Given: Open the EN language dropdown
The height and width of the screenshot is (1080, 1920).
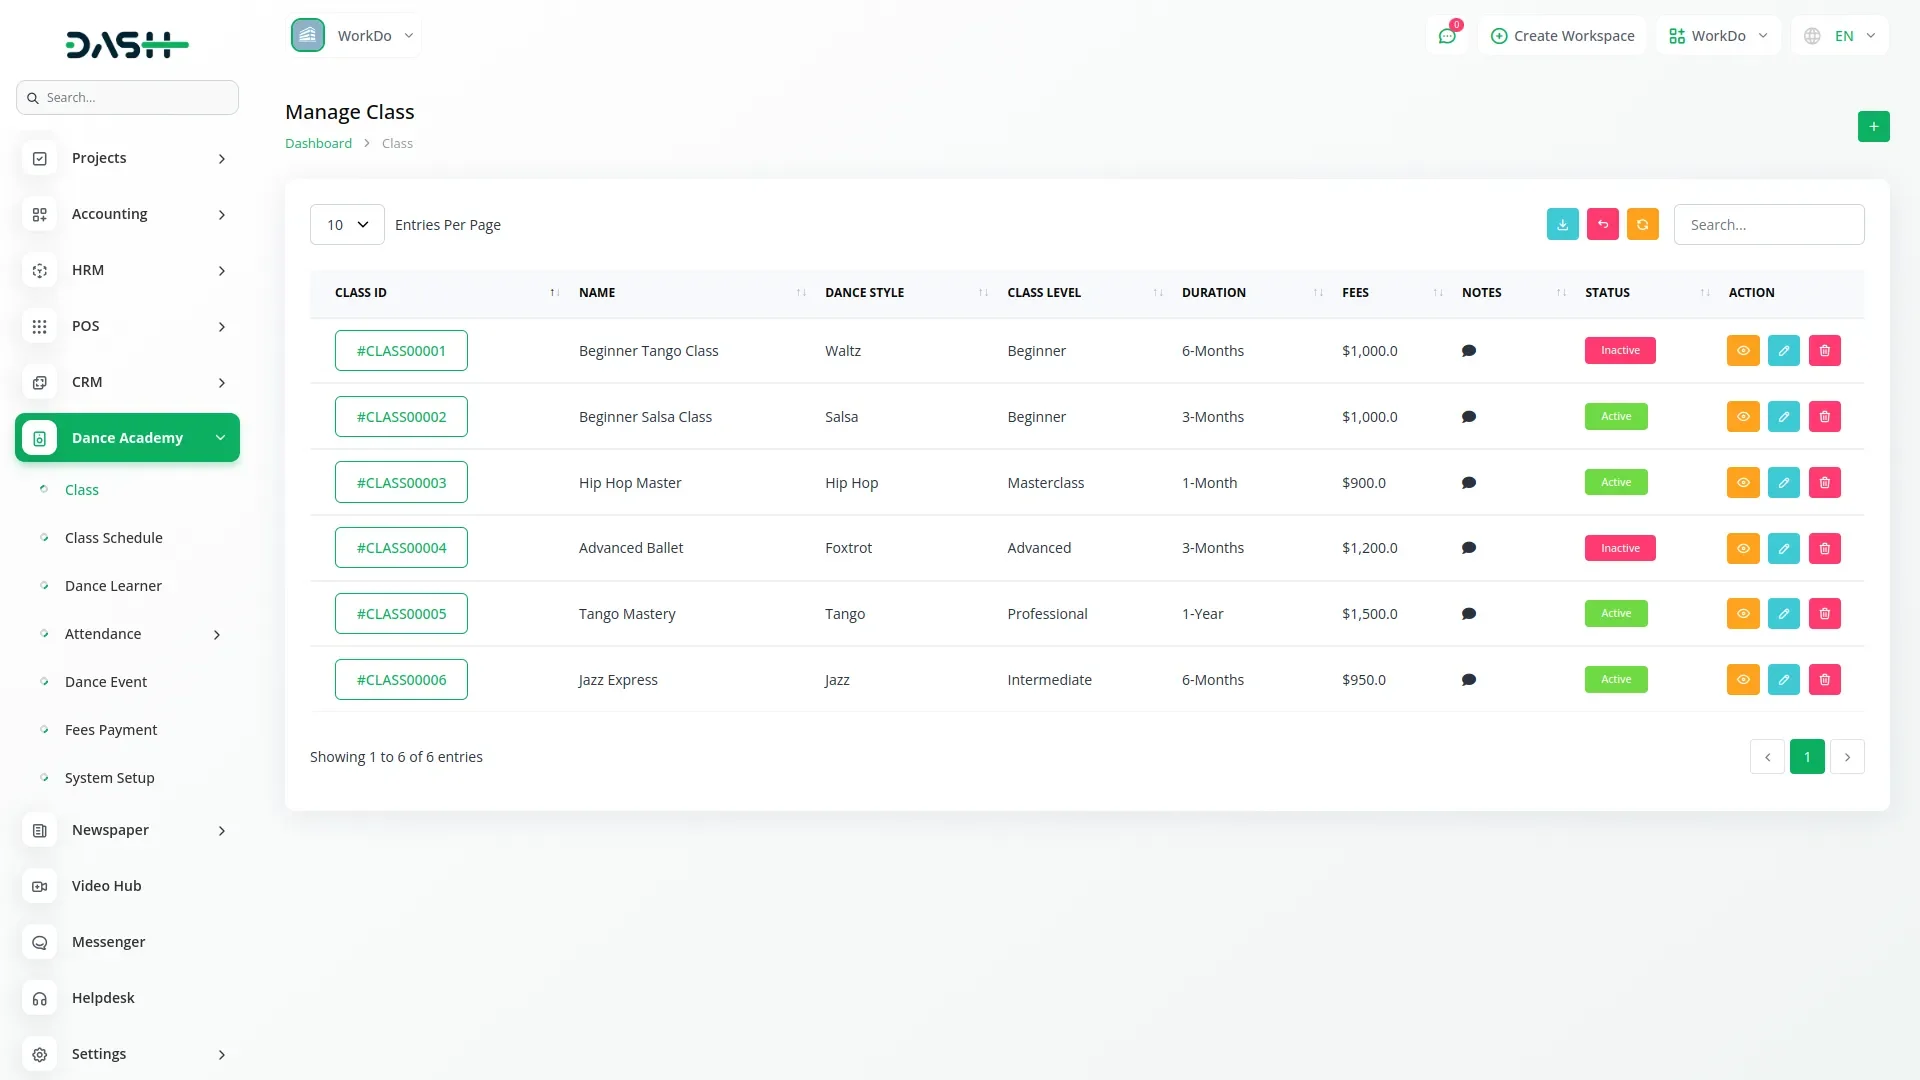Looking at the screenshot, I should click(x=1840, y=36).
